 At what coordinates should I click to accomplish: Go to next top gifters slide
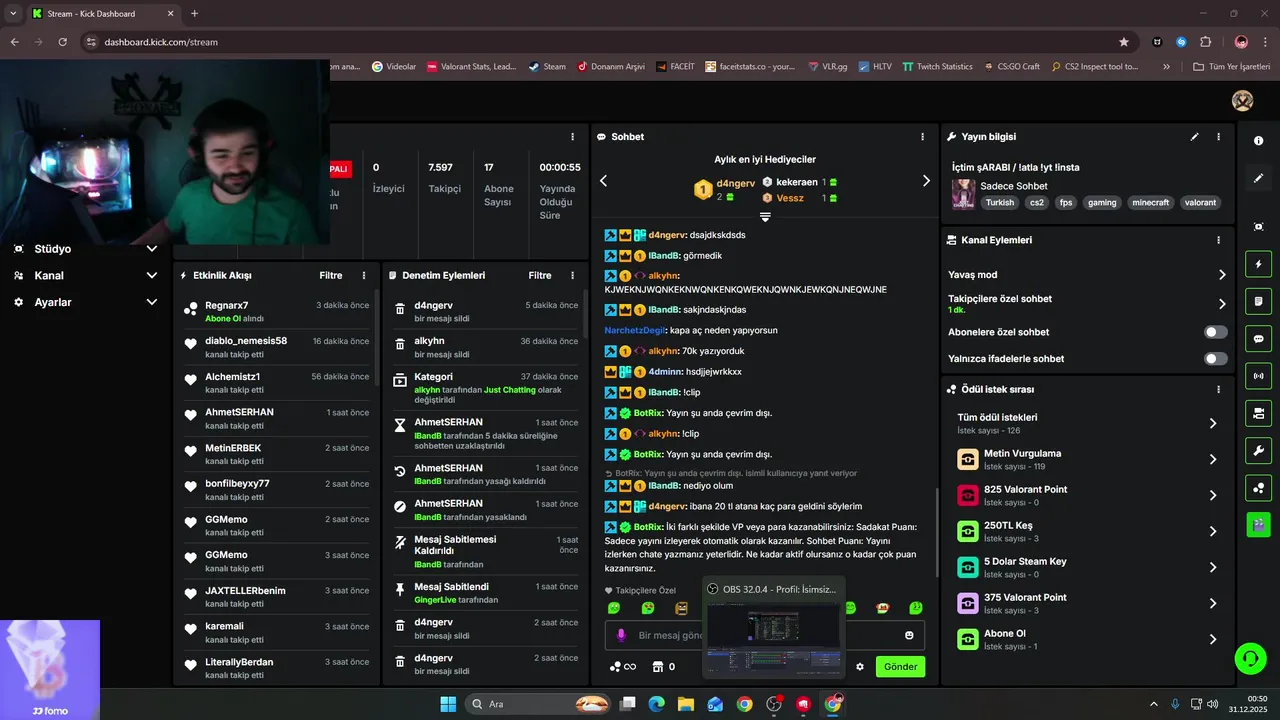click(x=926, y=181)
